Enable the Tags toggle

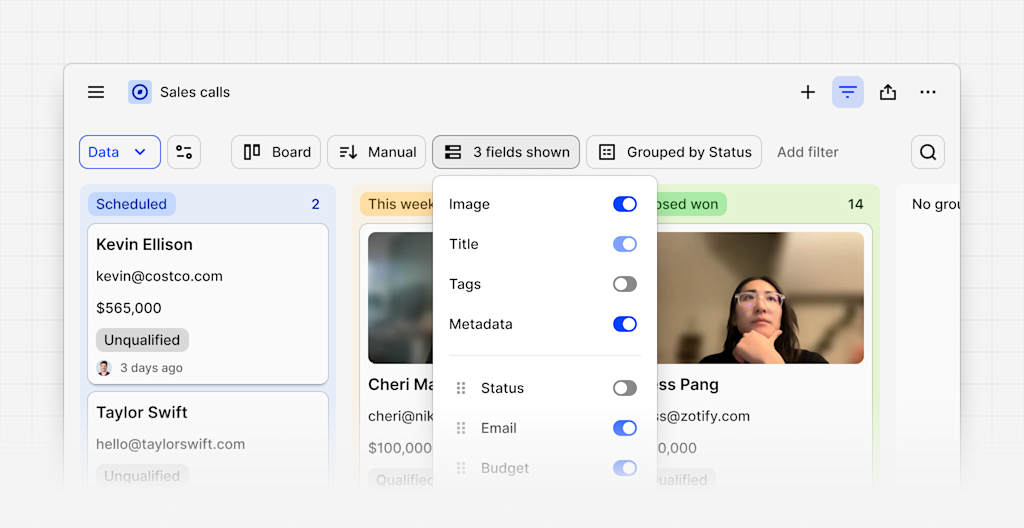pyautogui.click(x=625, y=284)
